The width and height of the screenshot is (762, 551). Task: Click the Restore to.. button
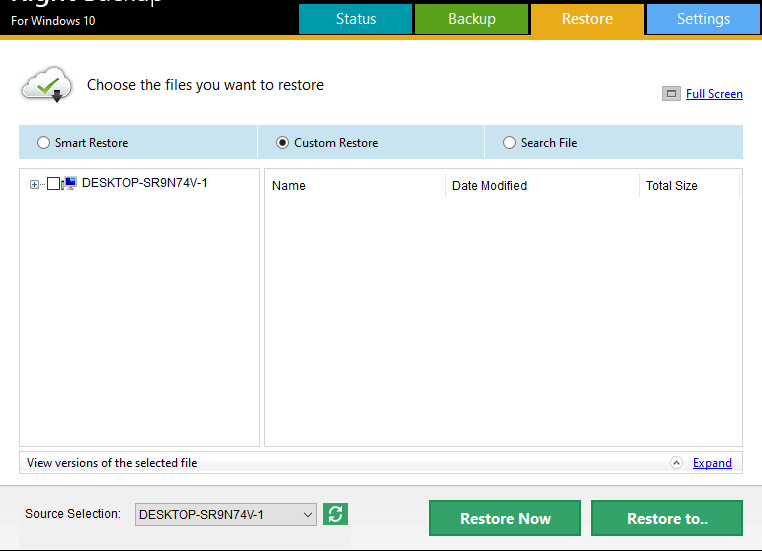pyautogui.click(x=667, y=518)
